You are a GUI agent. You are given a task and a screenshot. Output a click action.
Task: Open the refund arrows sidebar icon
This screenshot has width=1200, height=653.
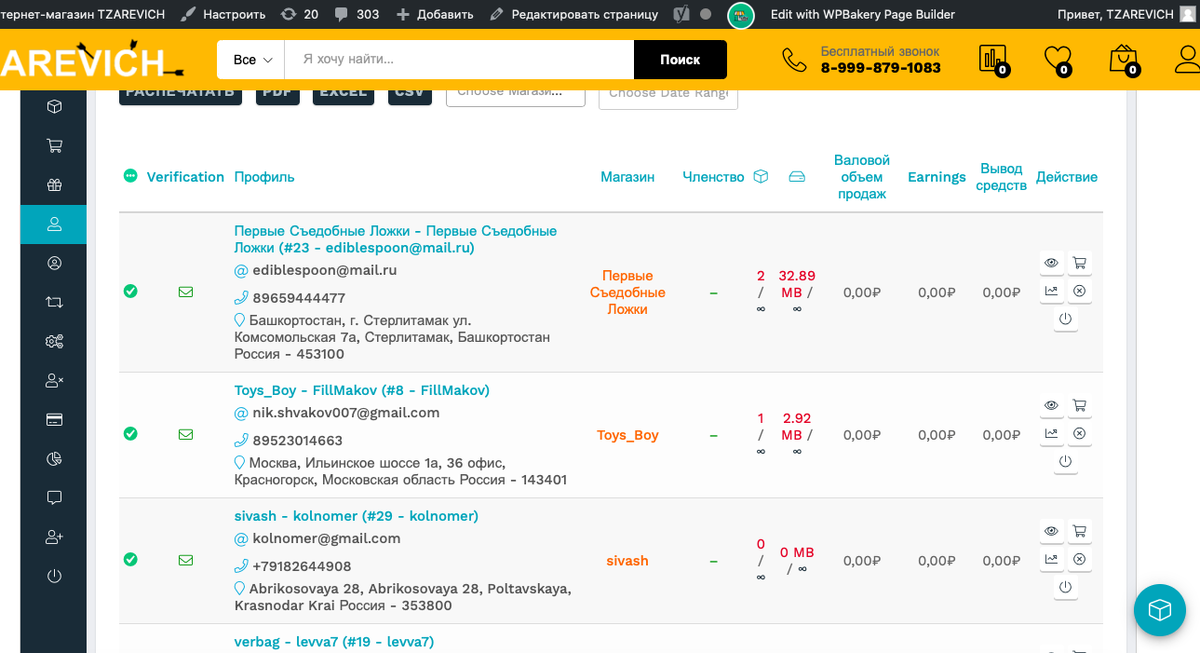click(x=54, y=302)
